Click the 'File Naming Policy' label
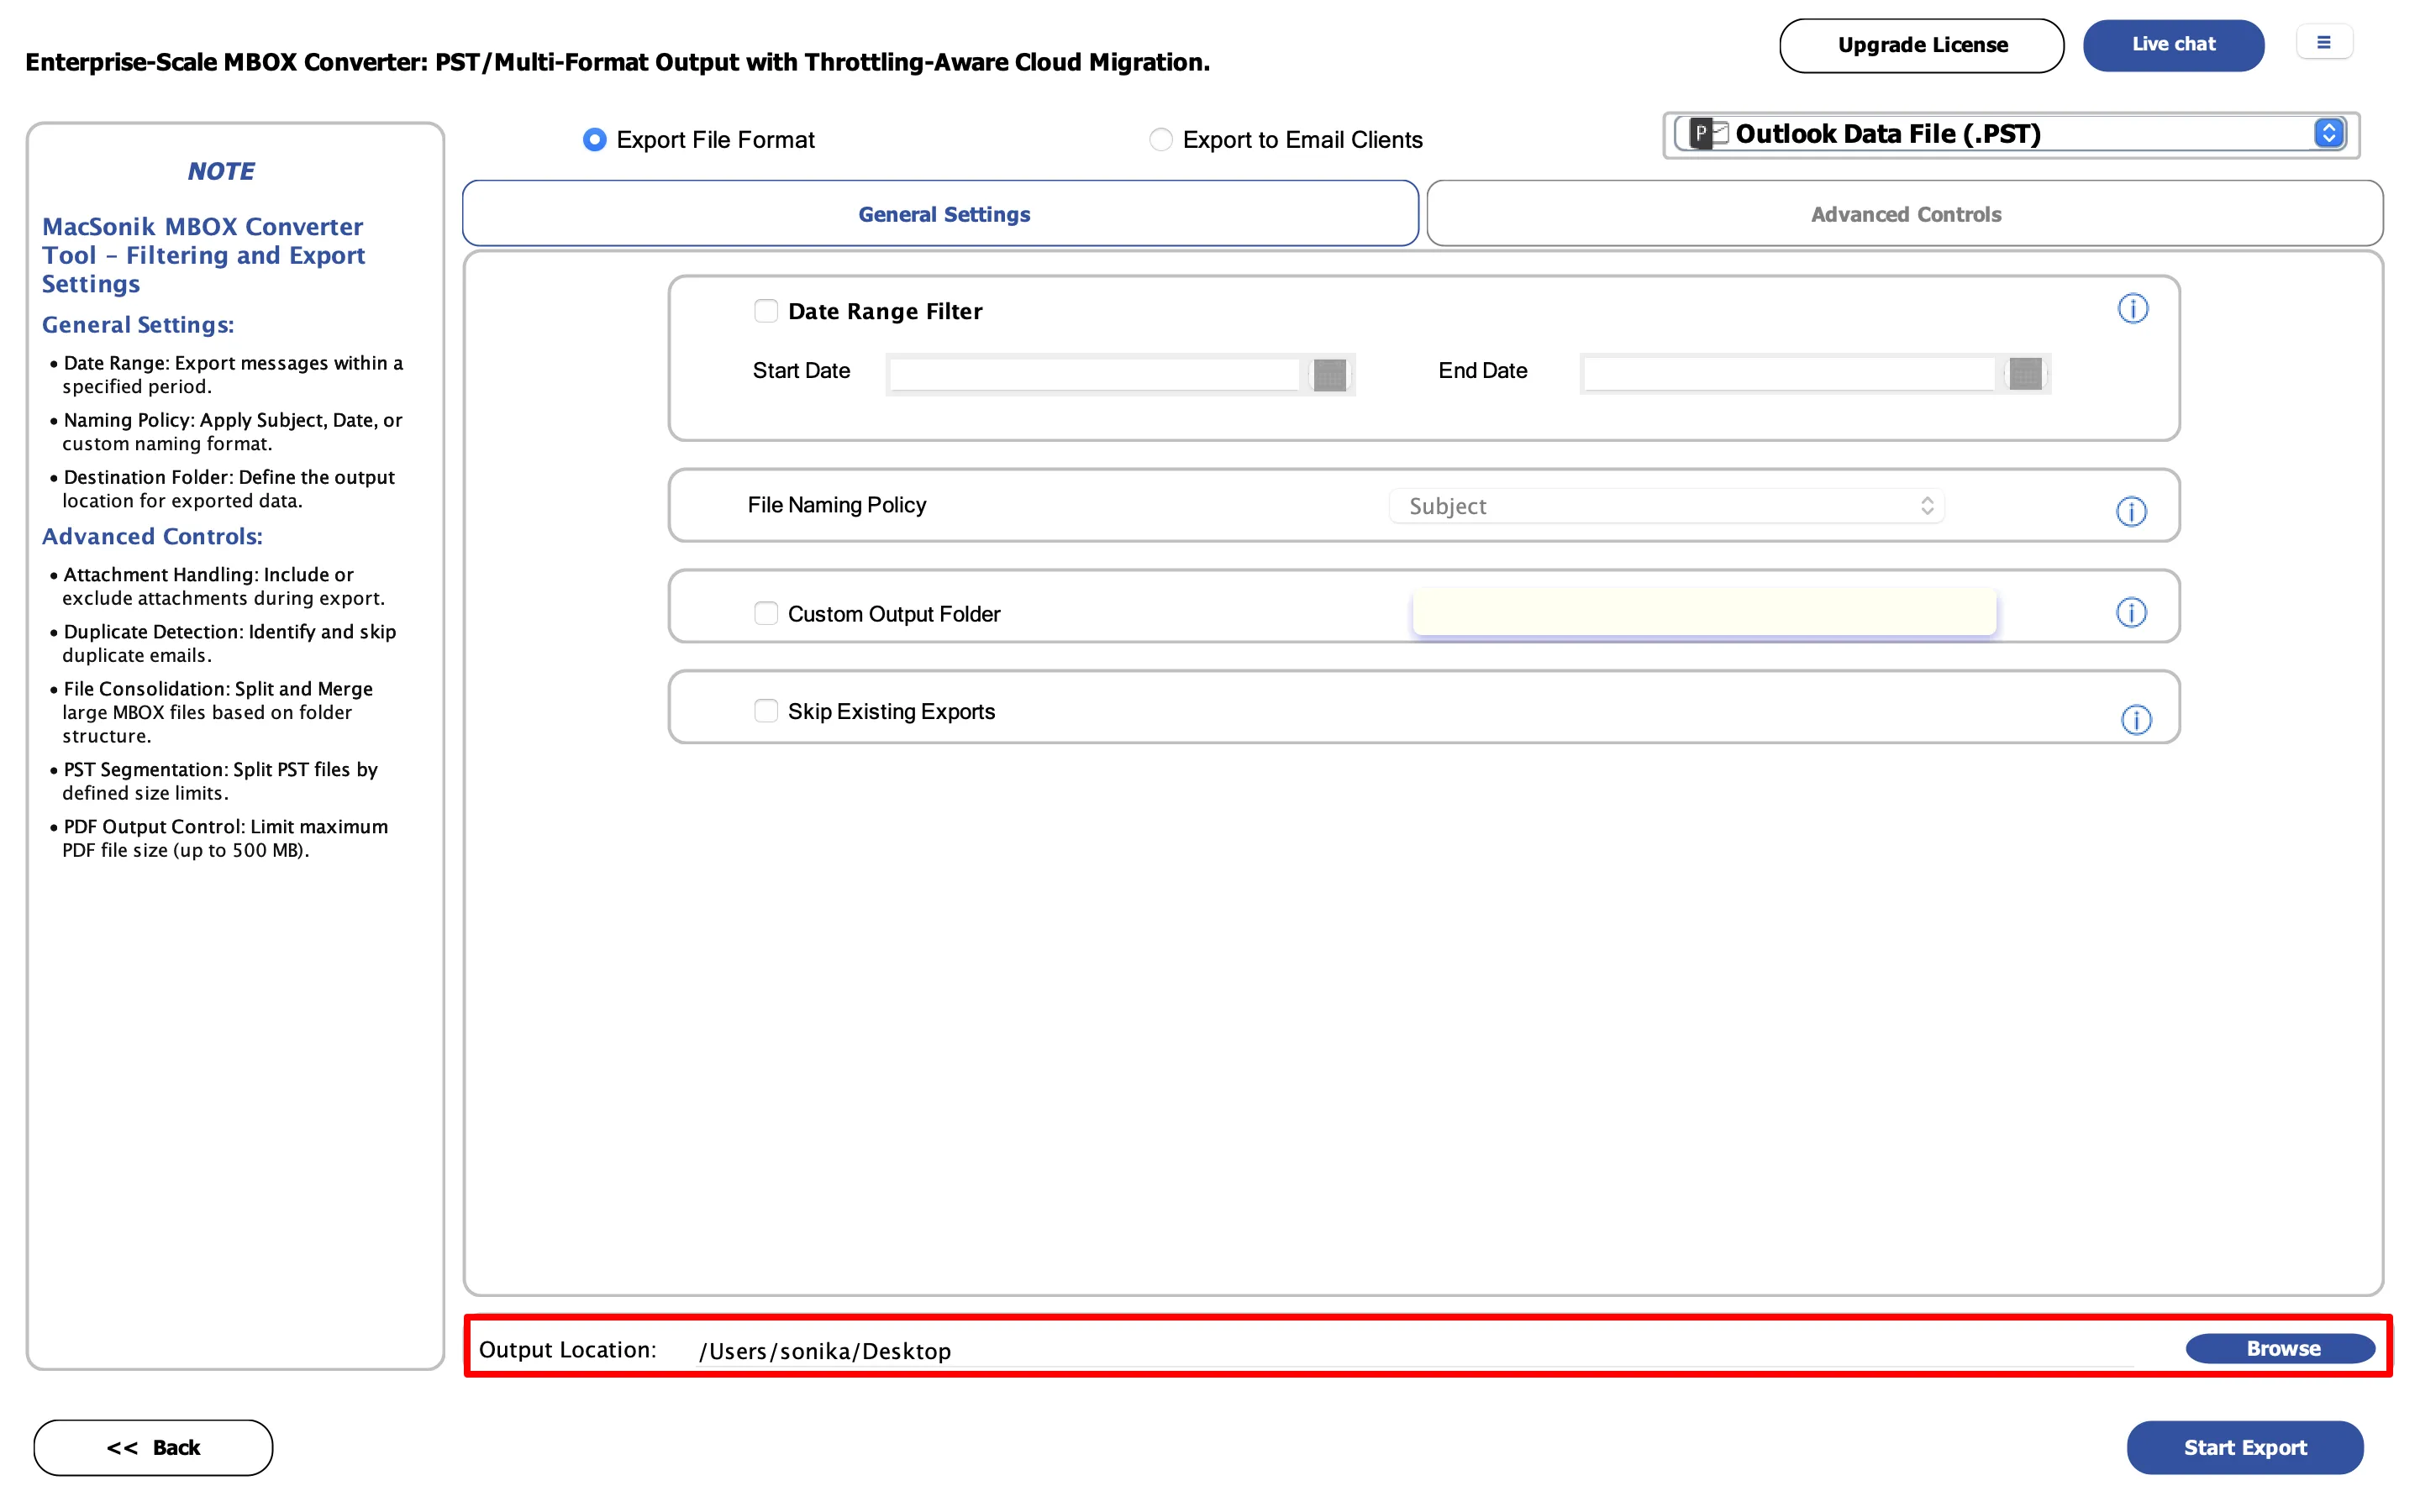The image size is (2420, 1512). tap(837, 505)
